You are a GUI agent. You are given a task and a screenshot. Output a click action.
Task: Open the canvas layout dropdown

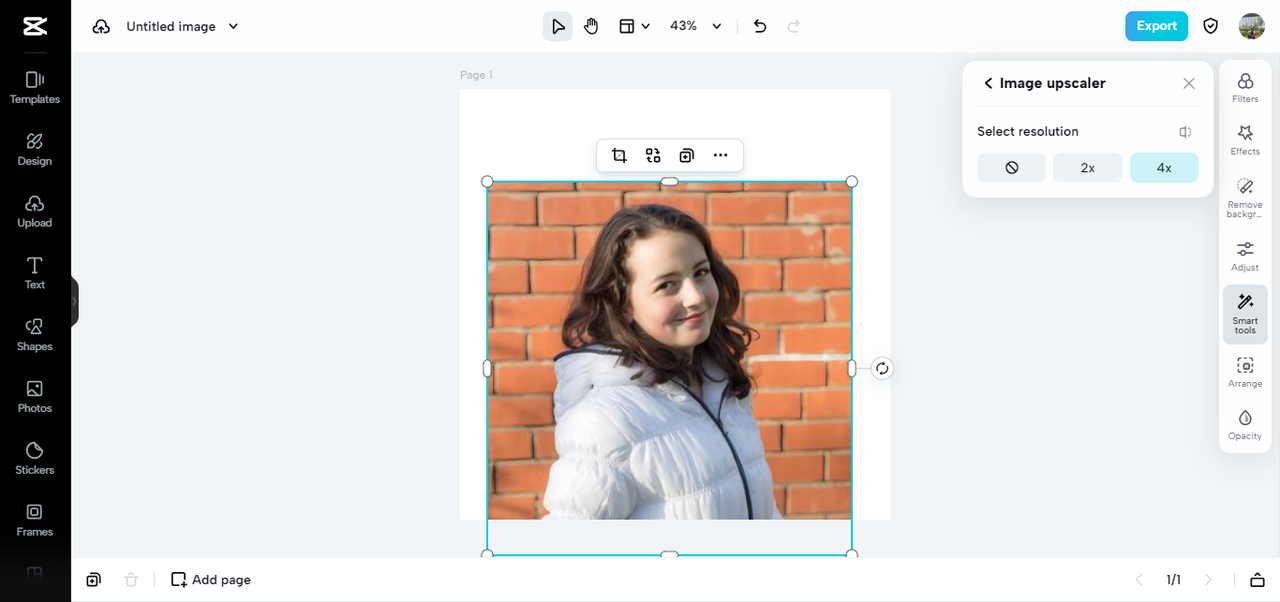pos(634,26)
